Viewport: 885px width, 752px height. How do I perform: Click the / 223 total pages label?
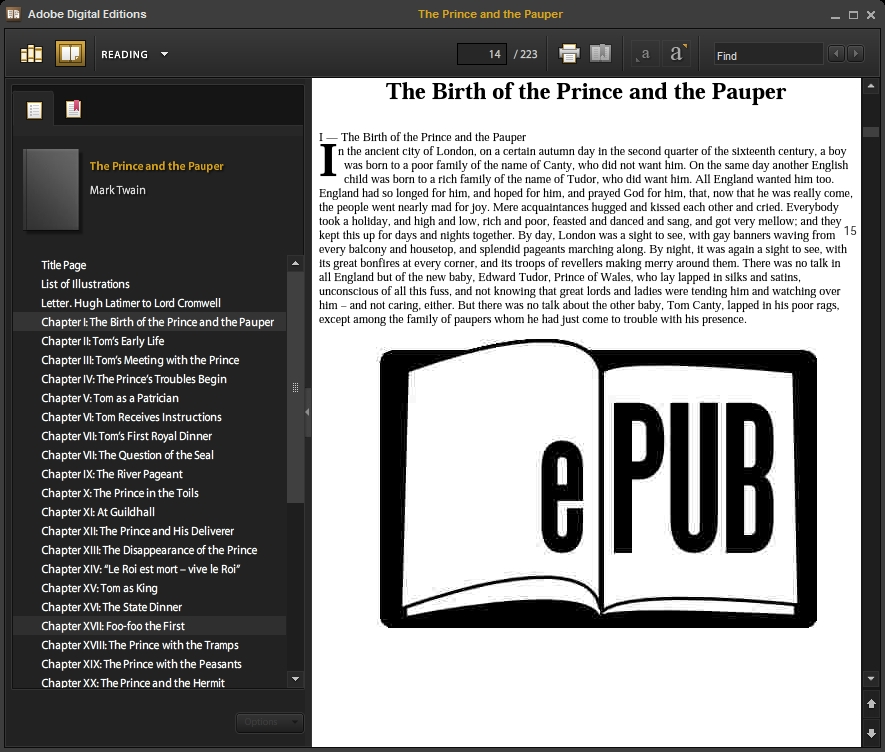click(x=525, y=54)
